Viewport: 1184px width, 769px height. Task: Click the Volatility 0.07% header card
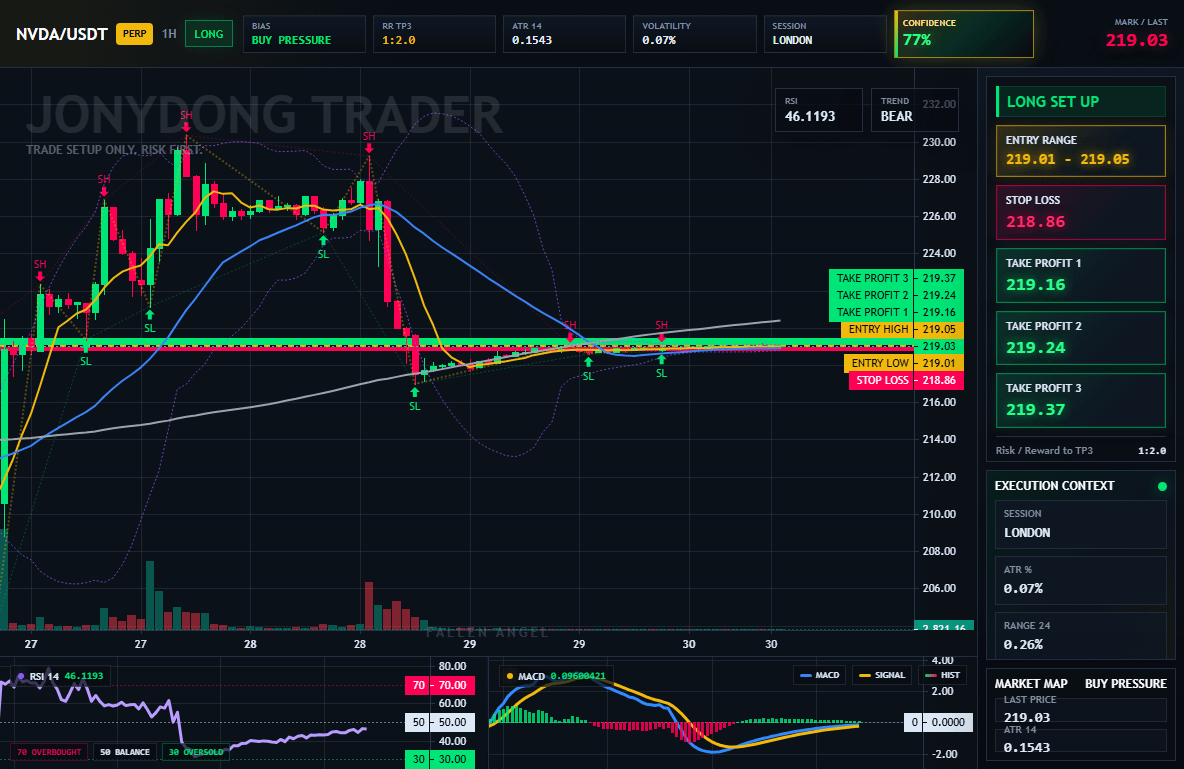pos(695,34)
